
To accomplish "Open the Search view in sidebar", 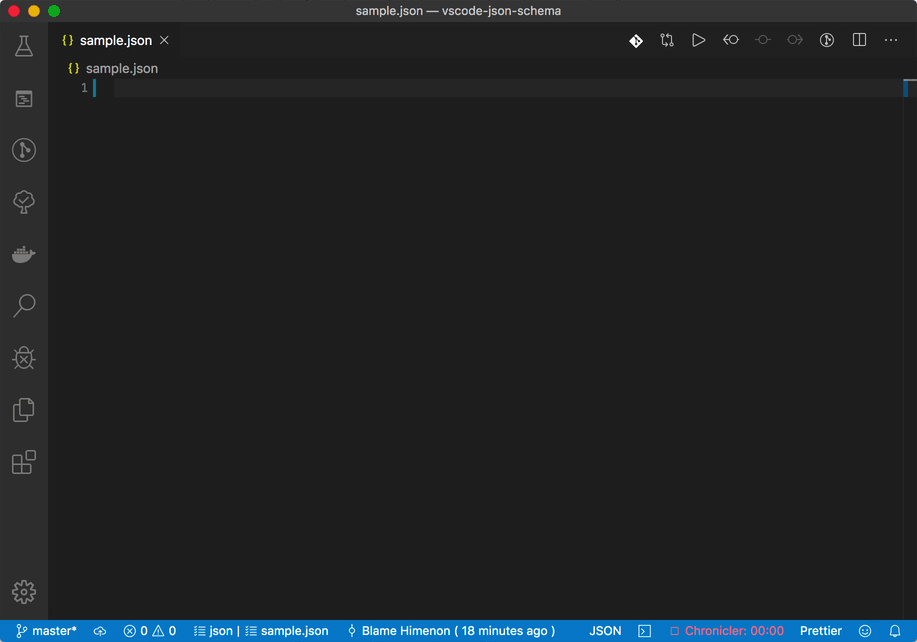I will [x=23, y=306].
